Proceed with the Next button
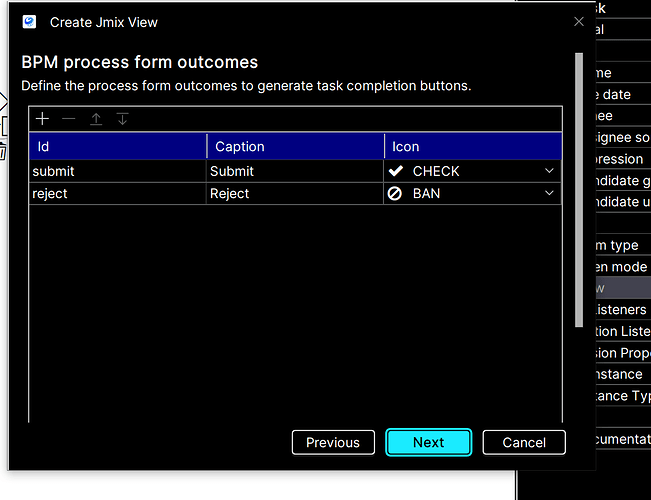651x500 pixels. 428,442
